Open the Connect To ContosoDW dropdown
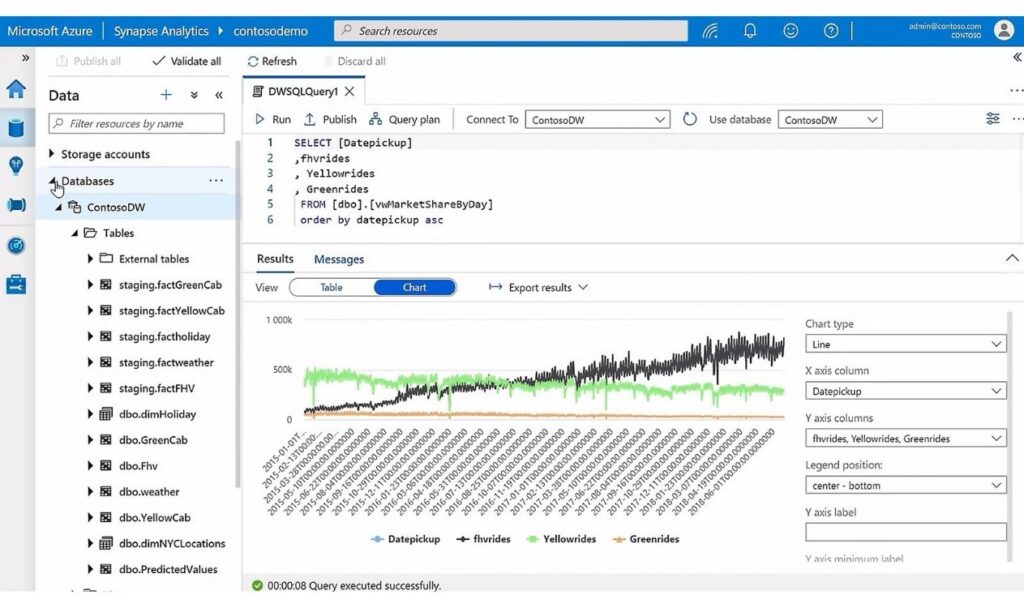This screenshot has width=1024, height=608. 598,120
